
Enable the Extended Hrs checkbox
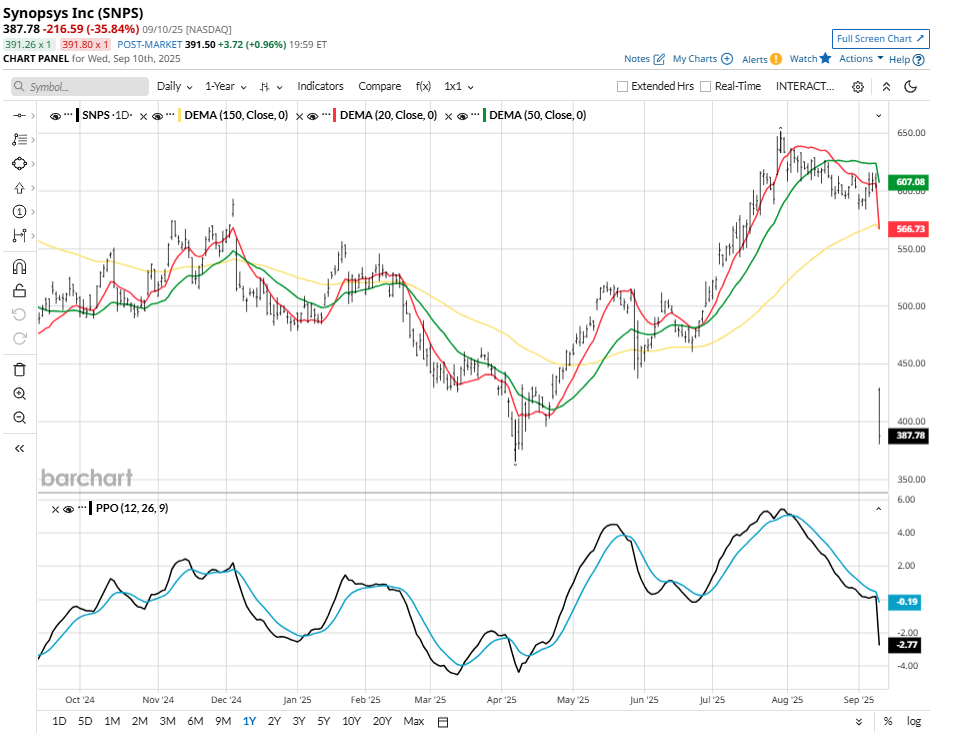[623, 87]
